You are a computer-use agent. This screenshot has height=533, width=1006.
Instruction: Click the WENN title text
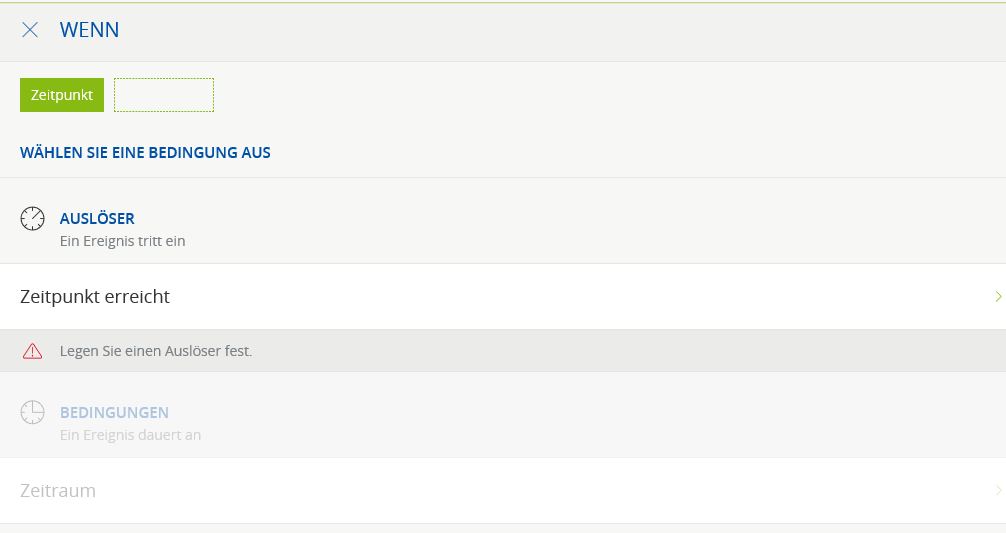tap(89, 30)
